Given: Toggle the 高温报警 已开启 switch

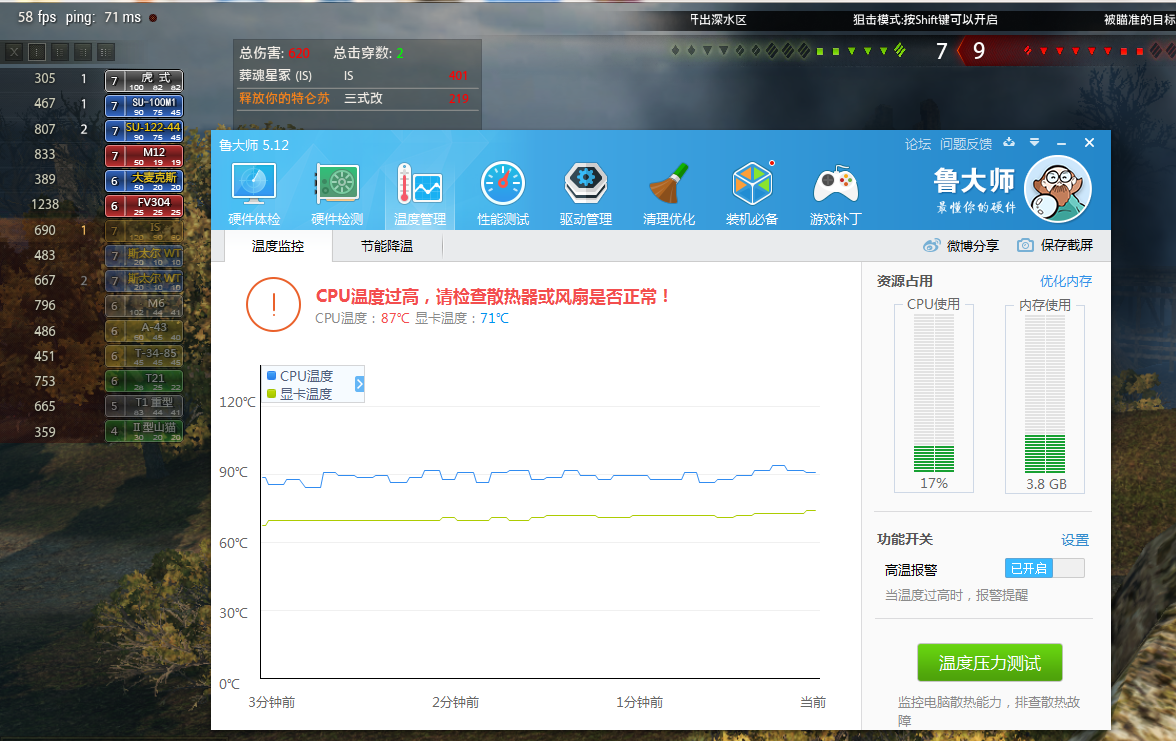Looking at the screenshot, I should [x=1045, y=568].
